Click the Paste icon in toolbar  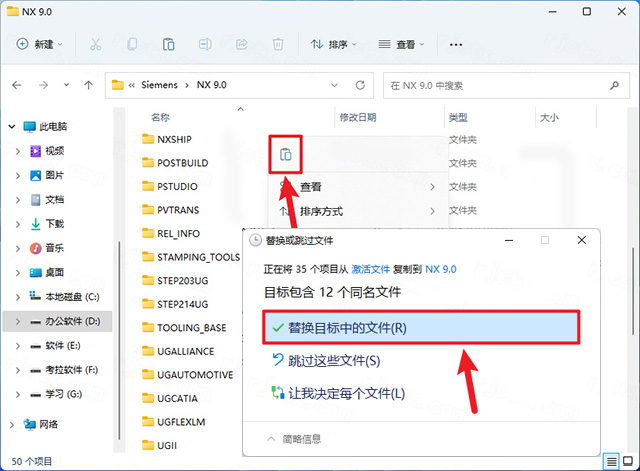pos(169,44)
